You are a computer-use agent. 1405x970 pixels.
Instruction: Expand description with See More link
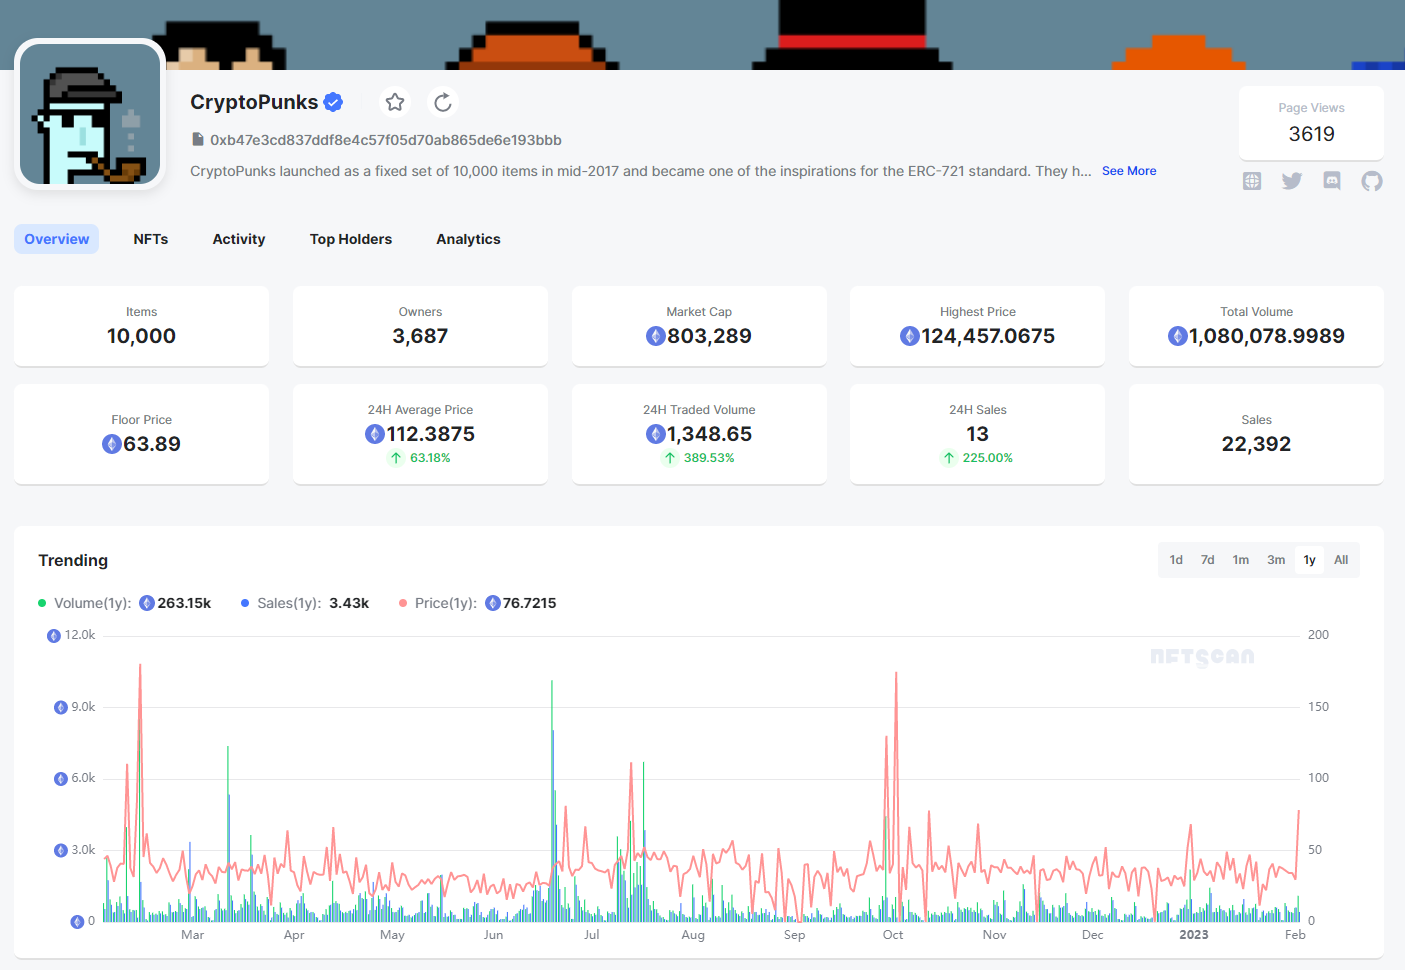point(1129,171)
